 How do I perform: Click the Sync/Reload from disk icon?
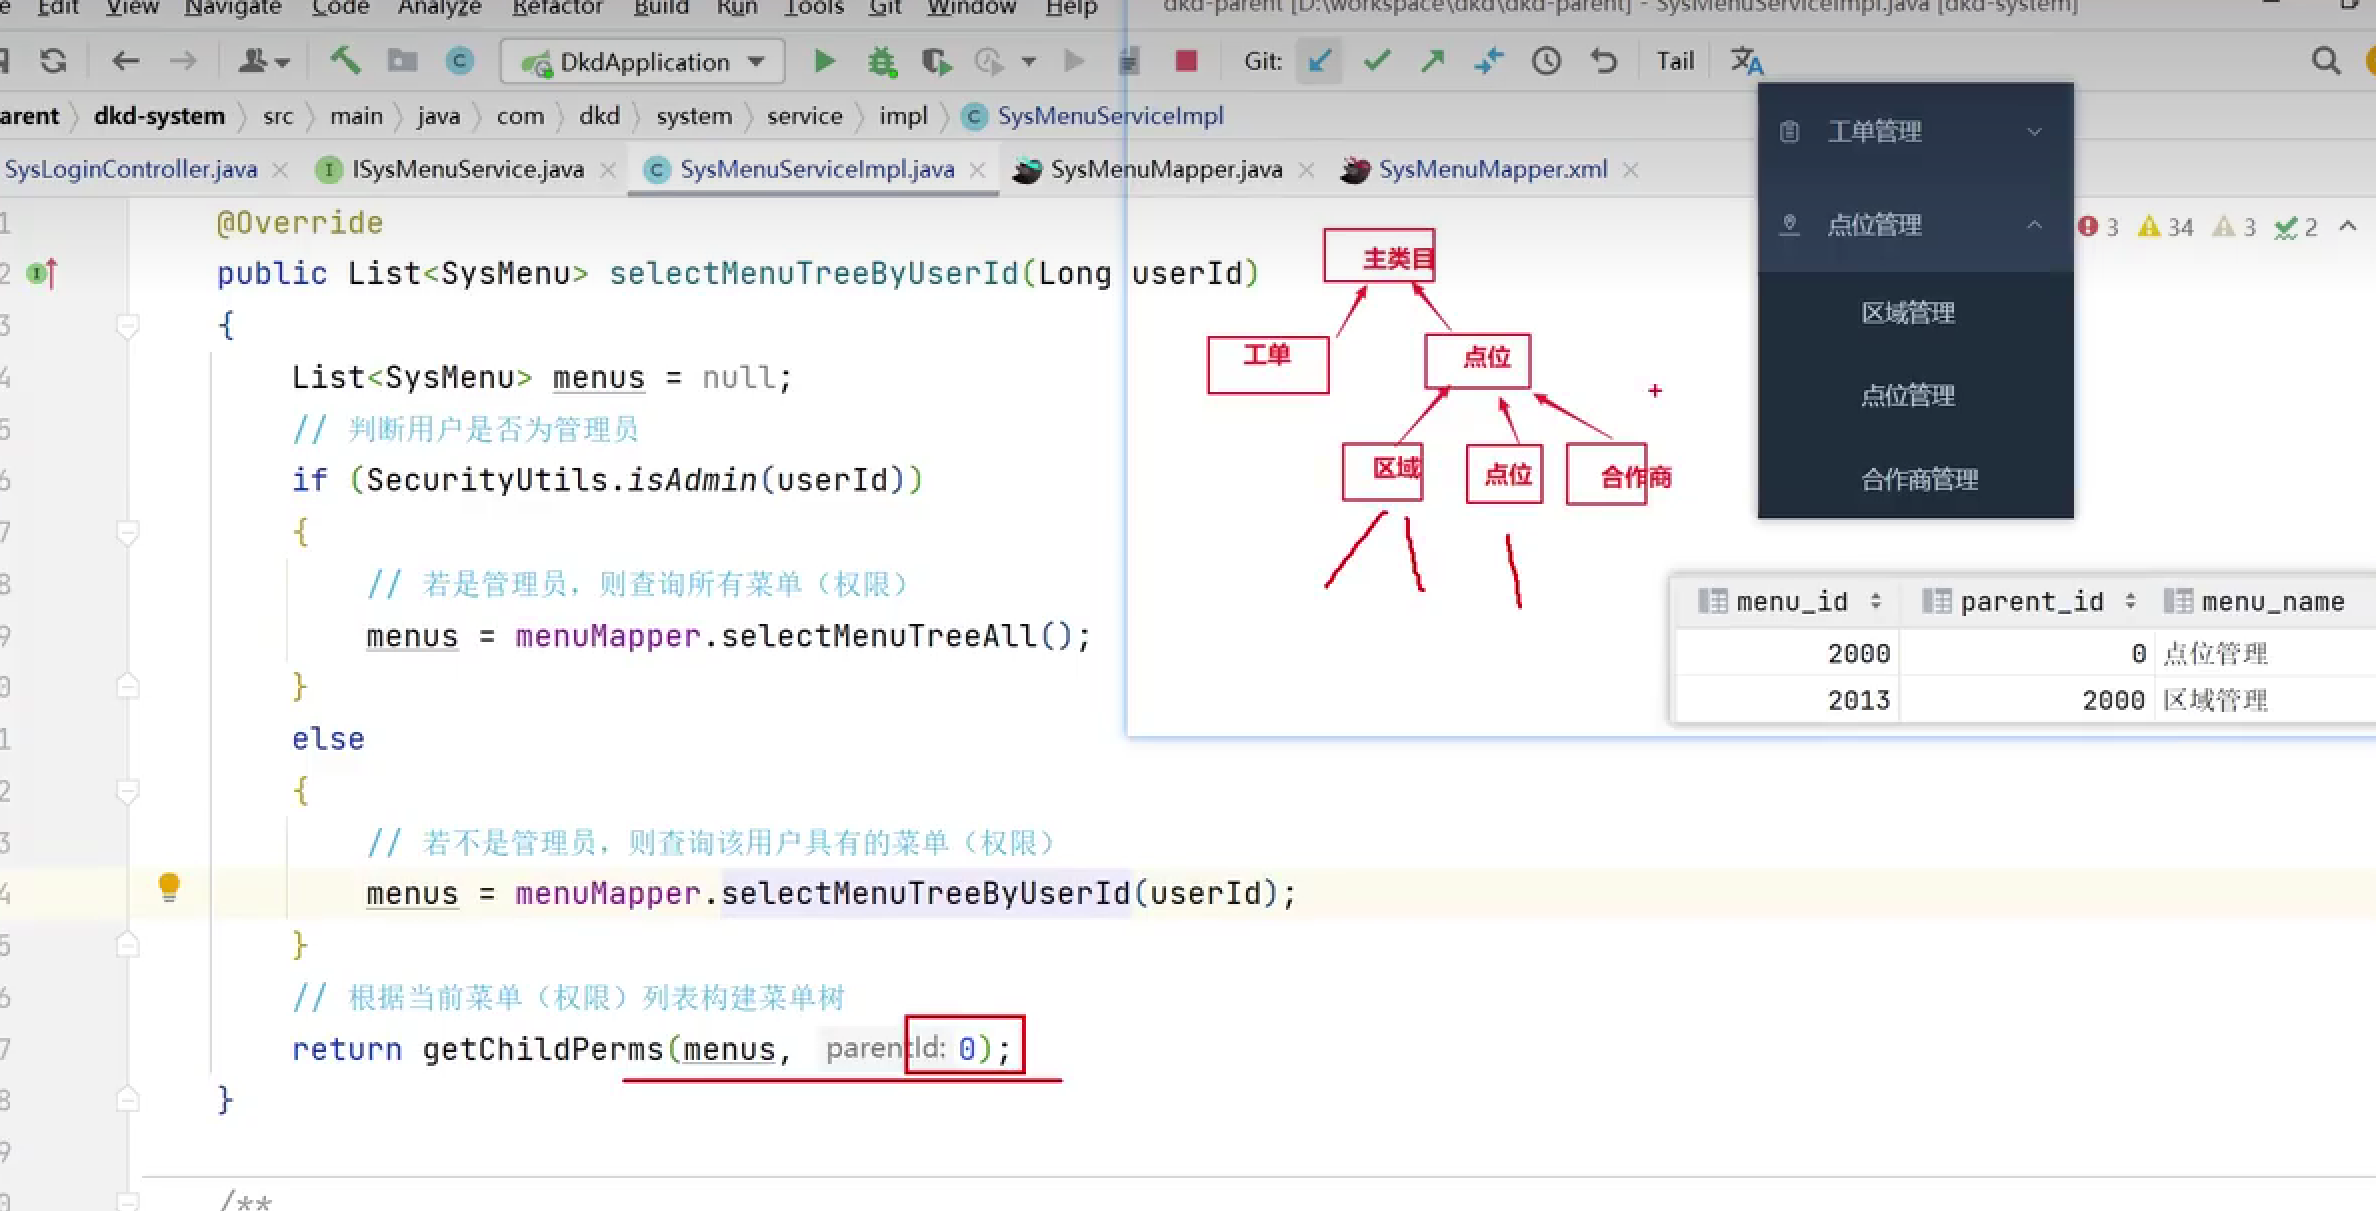(x=53, y=62)
